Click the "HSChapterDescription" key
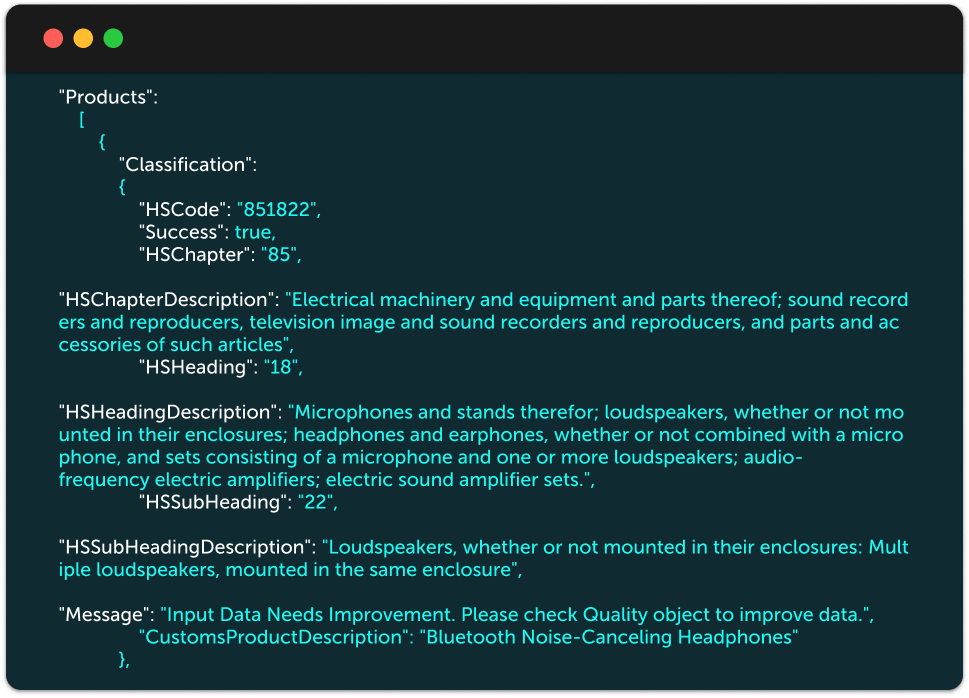Image resolution: width=969 pixels, height=698 pixels. 168,299
